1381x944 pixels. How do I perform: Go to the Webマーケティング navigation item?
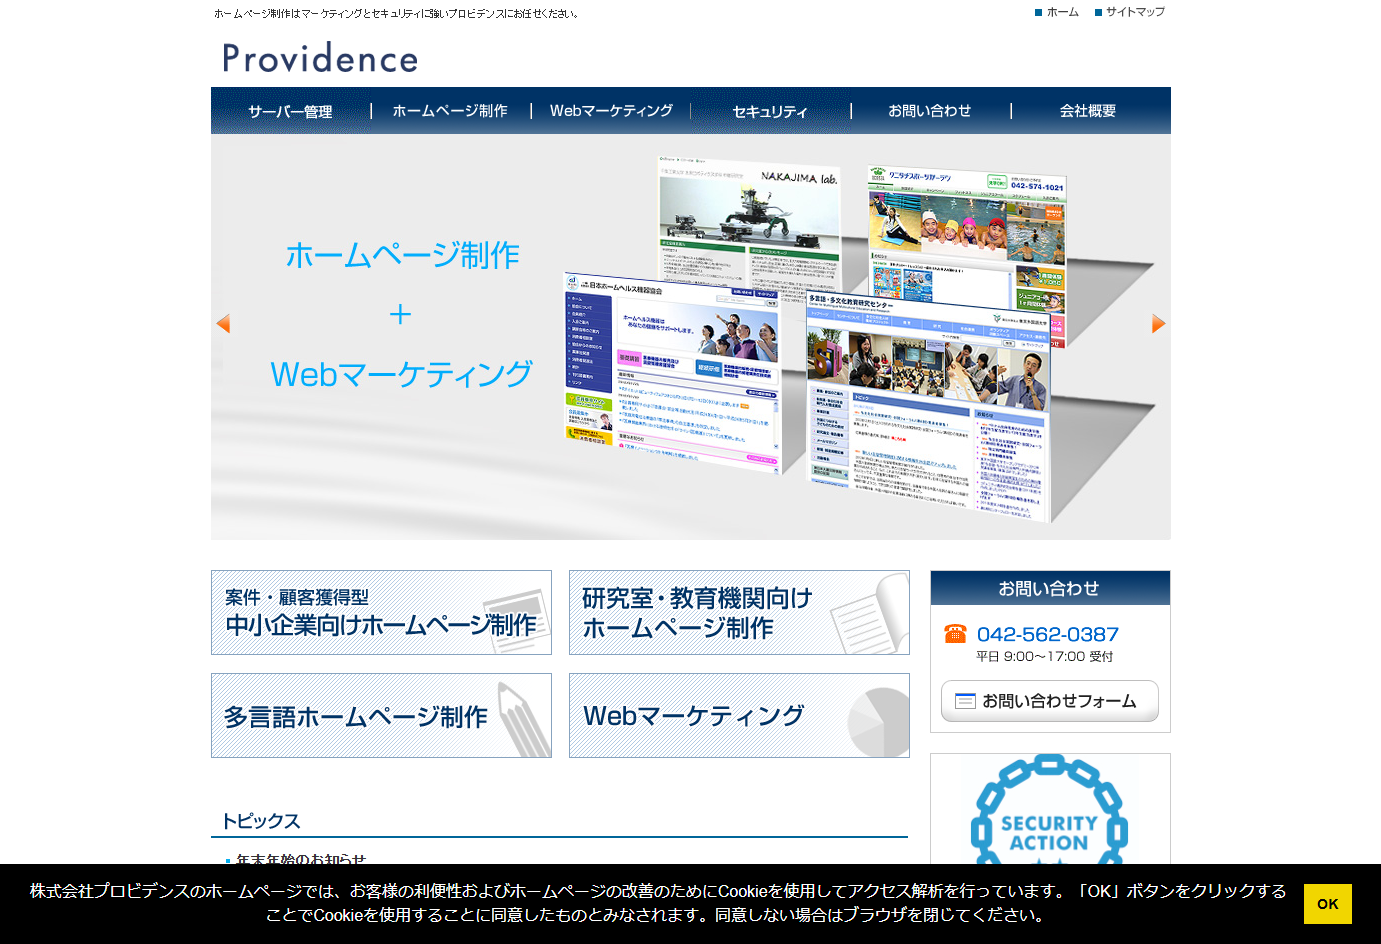point(611,111)
